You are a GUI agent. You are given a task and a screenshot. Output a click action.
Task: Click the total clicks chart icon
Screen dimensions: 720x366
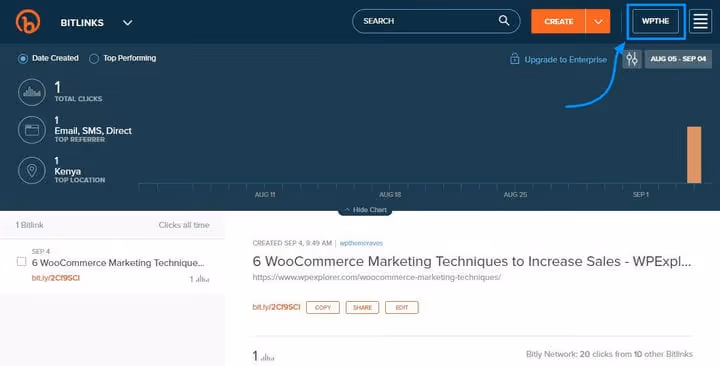[32, 92]
